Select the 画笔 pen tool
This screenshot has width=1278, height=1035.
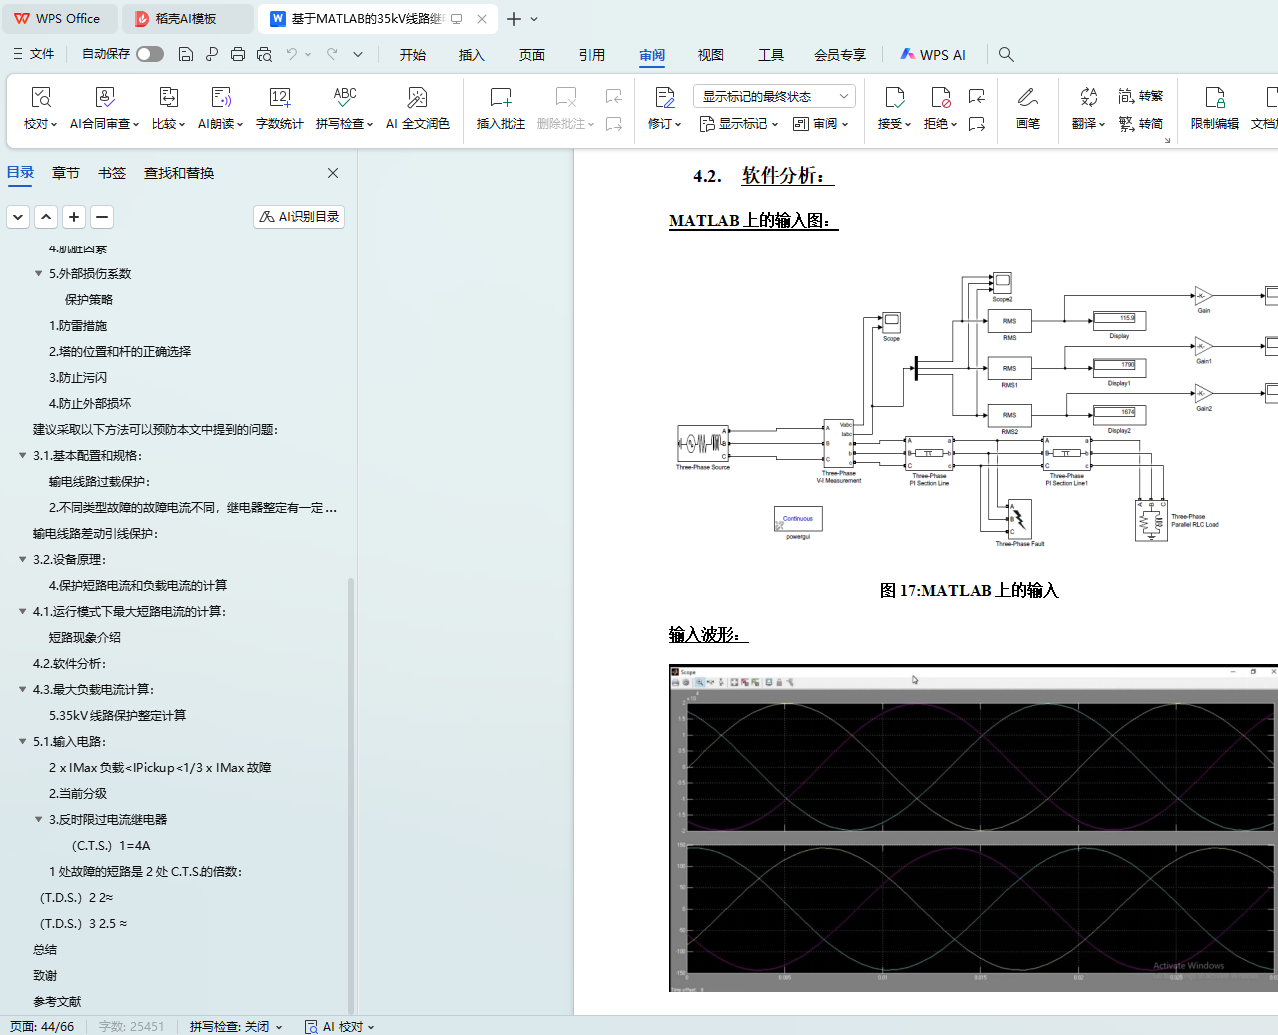pyautogui.click(x=1027, y=108)
